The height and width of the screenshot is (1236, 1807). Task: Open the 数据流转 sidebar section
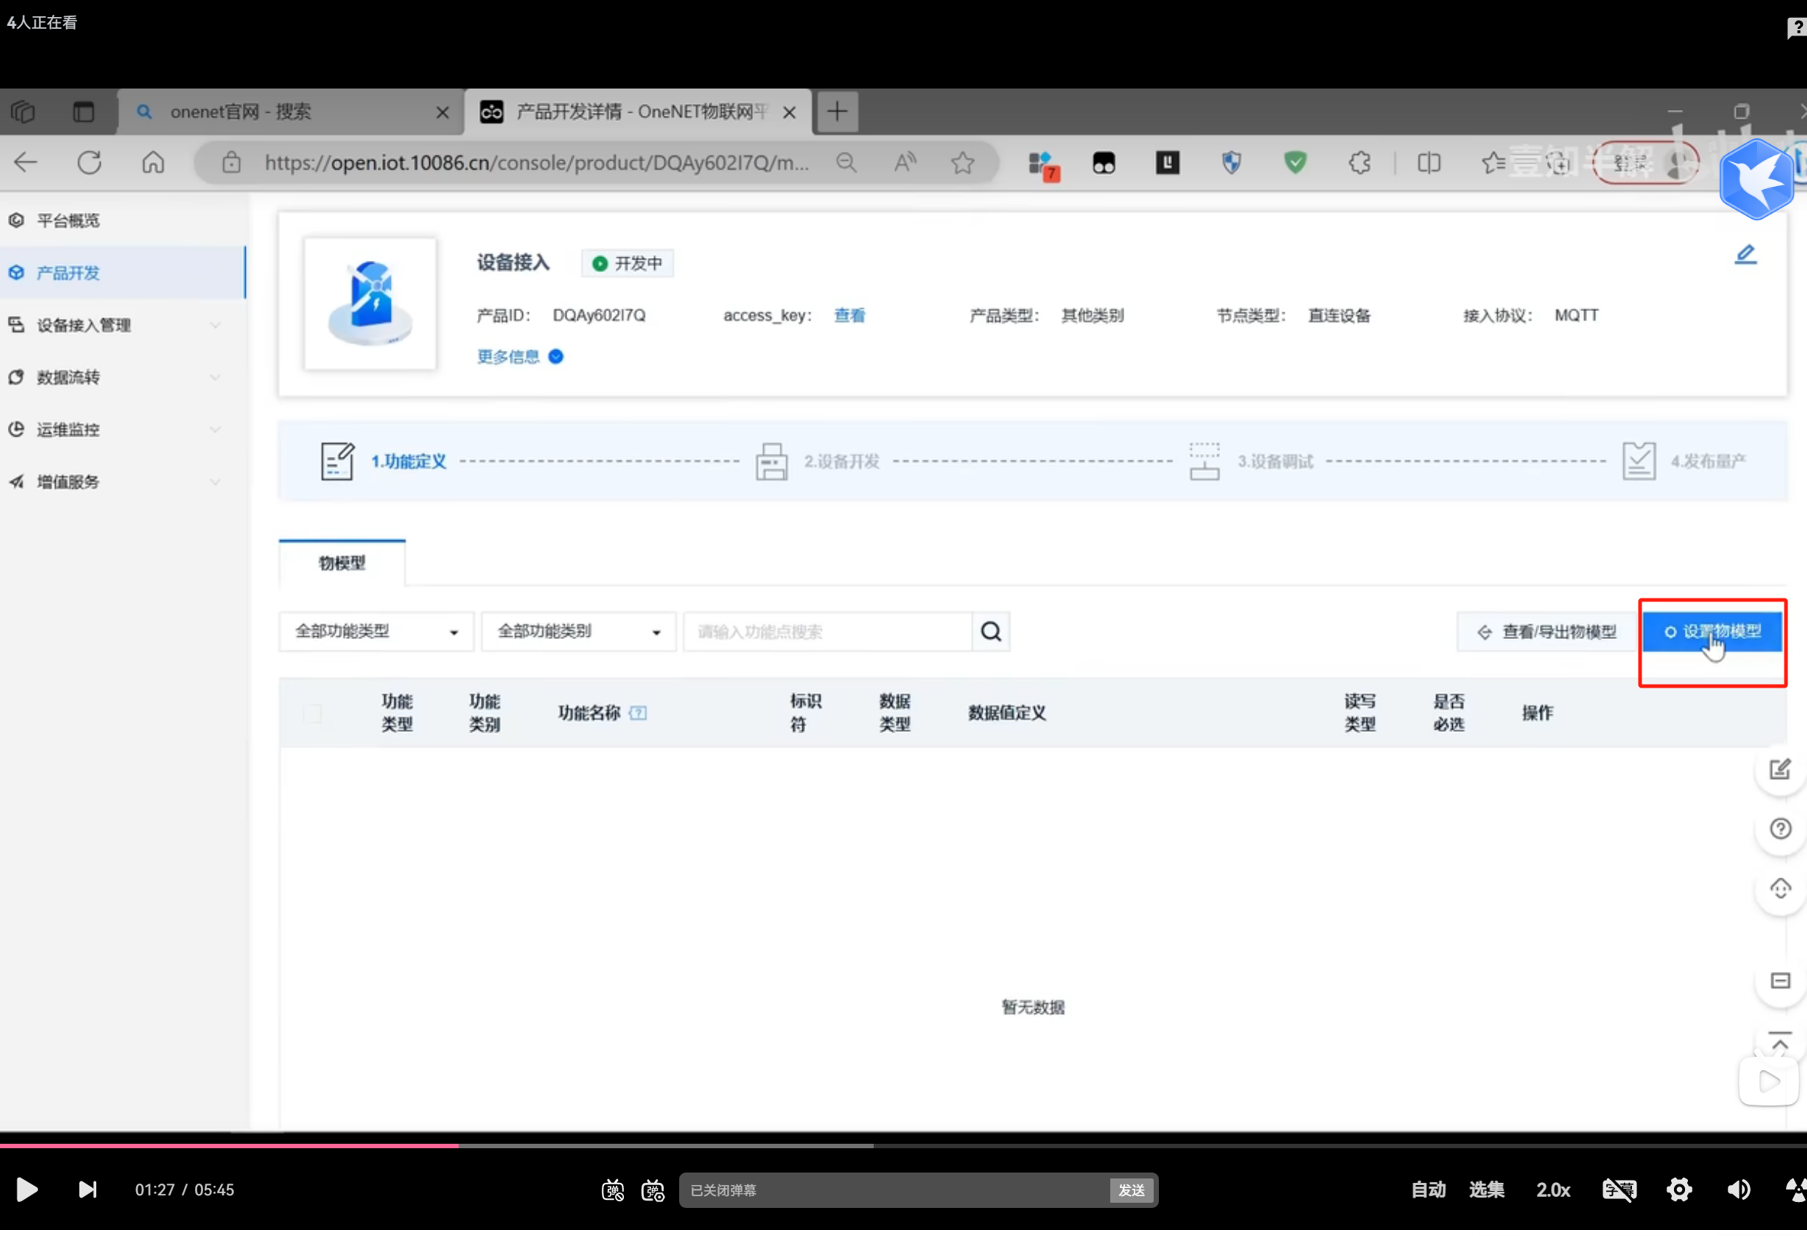(x=67, y=377)
